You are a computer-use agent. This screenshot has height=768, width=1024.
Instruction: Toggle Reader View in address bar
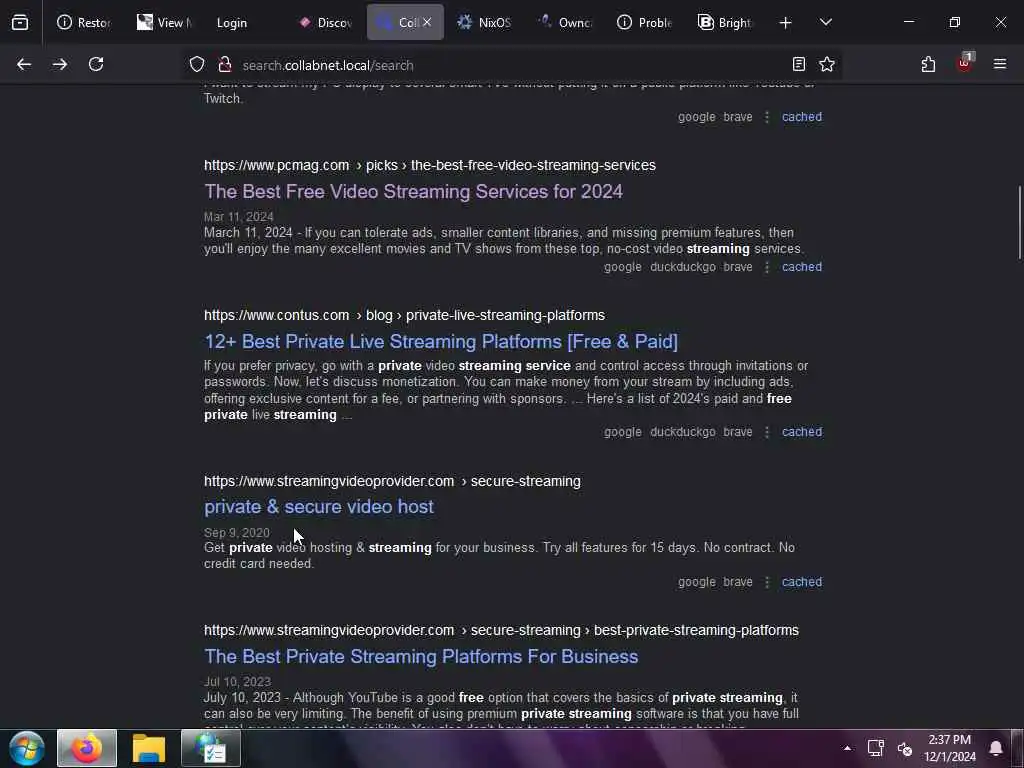click(x=798, y=64)
